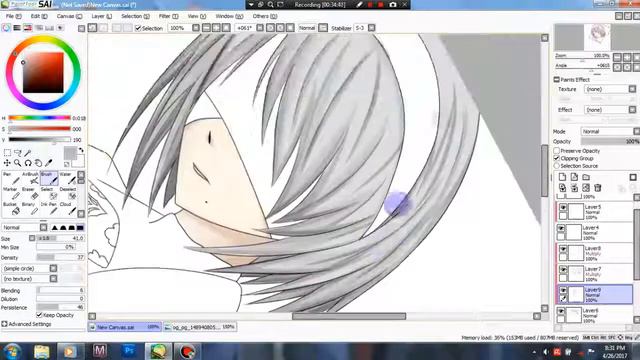Create a new layer in layer panel

pos(562,177)
